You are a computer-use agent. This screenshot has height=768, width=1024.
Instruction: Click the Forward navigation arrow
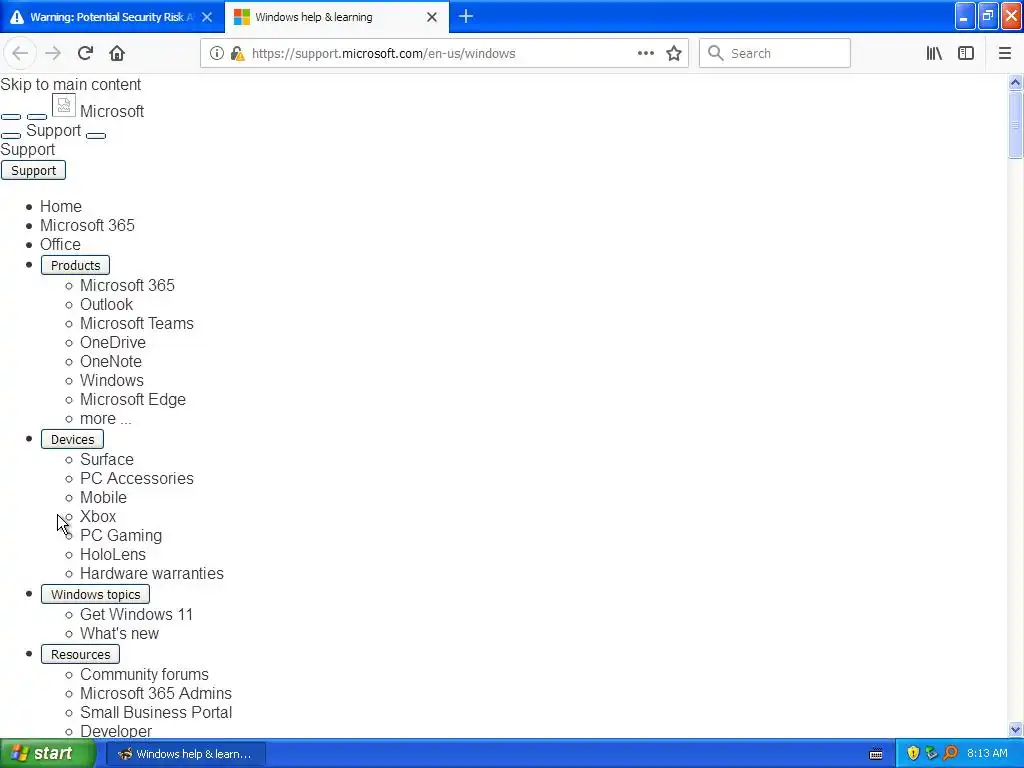tap(53, 53)
